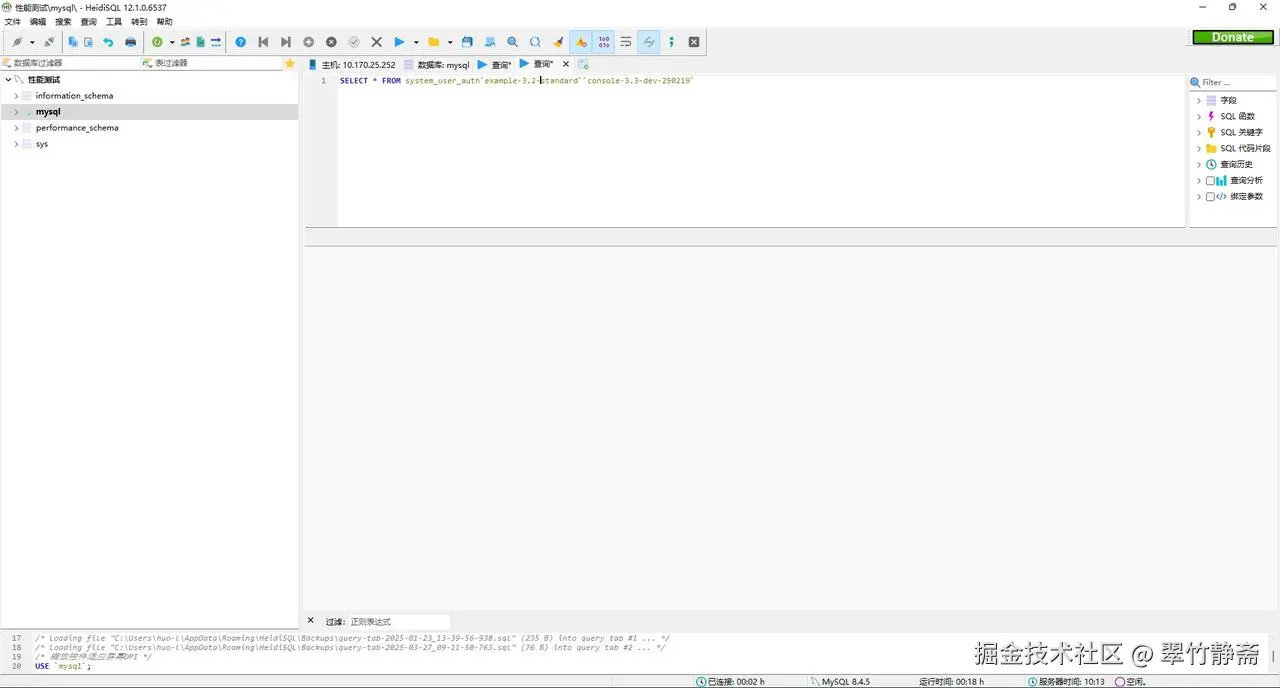
Task: Expand the performance_schema database node
Action: 16,128
